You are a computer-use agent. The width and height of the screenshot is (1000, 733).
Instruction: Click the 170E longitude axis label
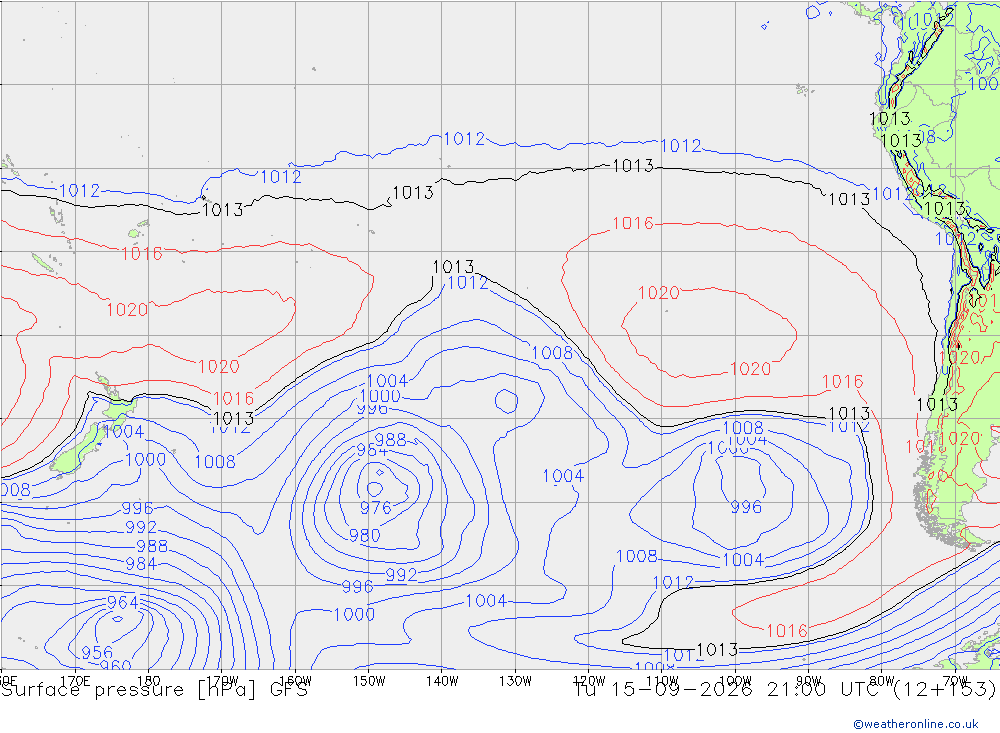pyautogui.click(x=75, y=681)
